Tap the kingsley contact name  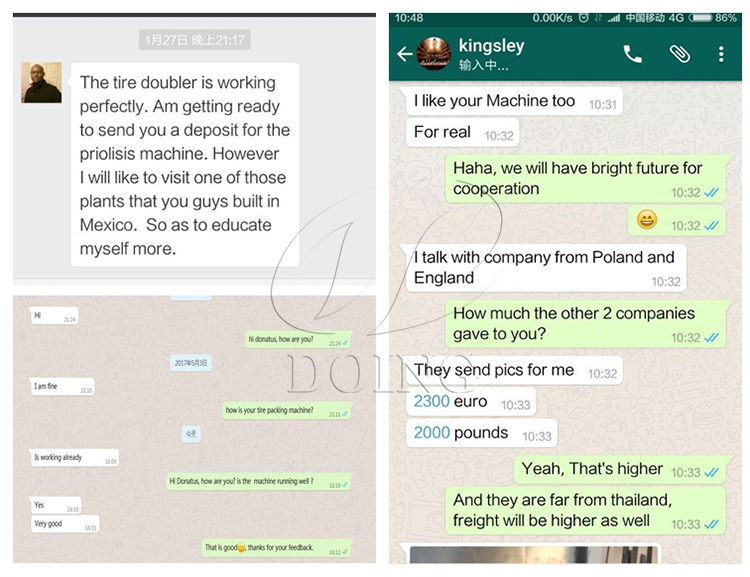491,46
